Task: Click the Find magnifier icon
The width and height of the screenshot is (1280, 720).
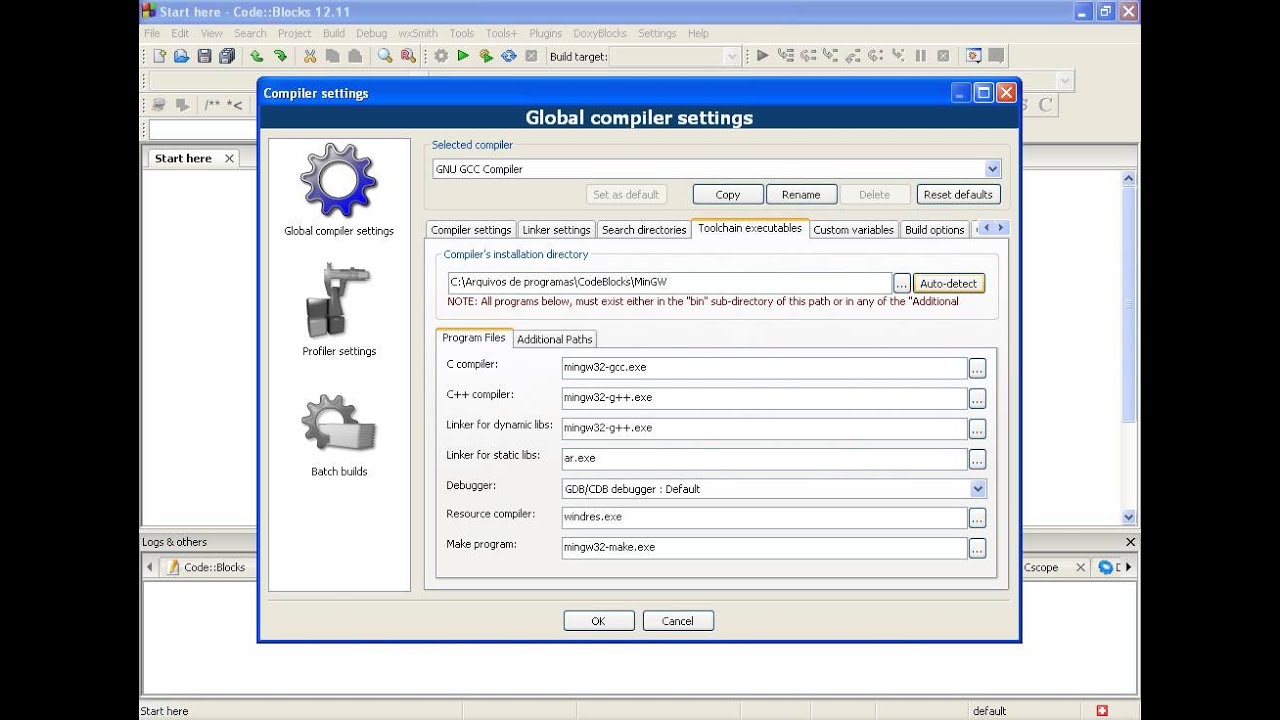Action: point(385,56)
